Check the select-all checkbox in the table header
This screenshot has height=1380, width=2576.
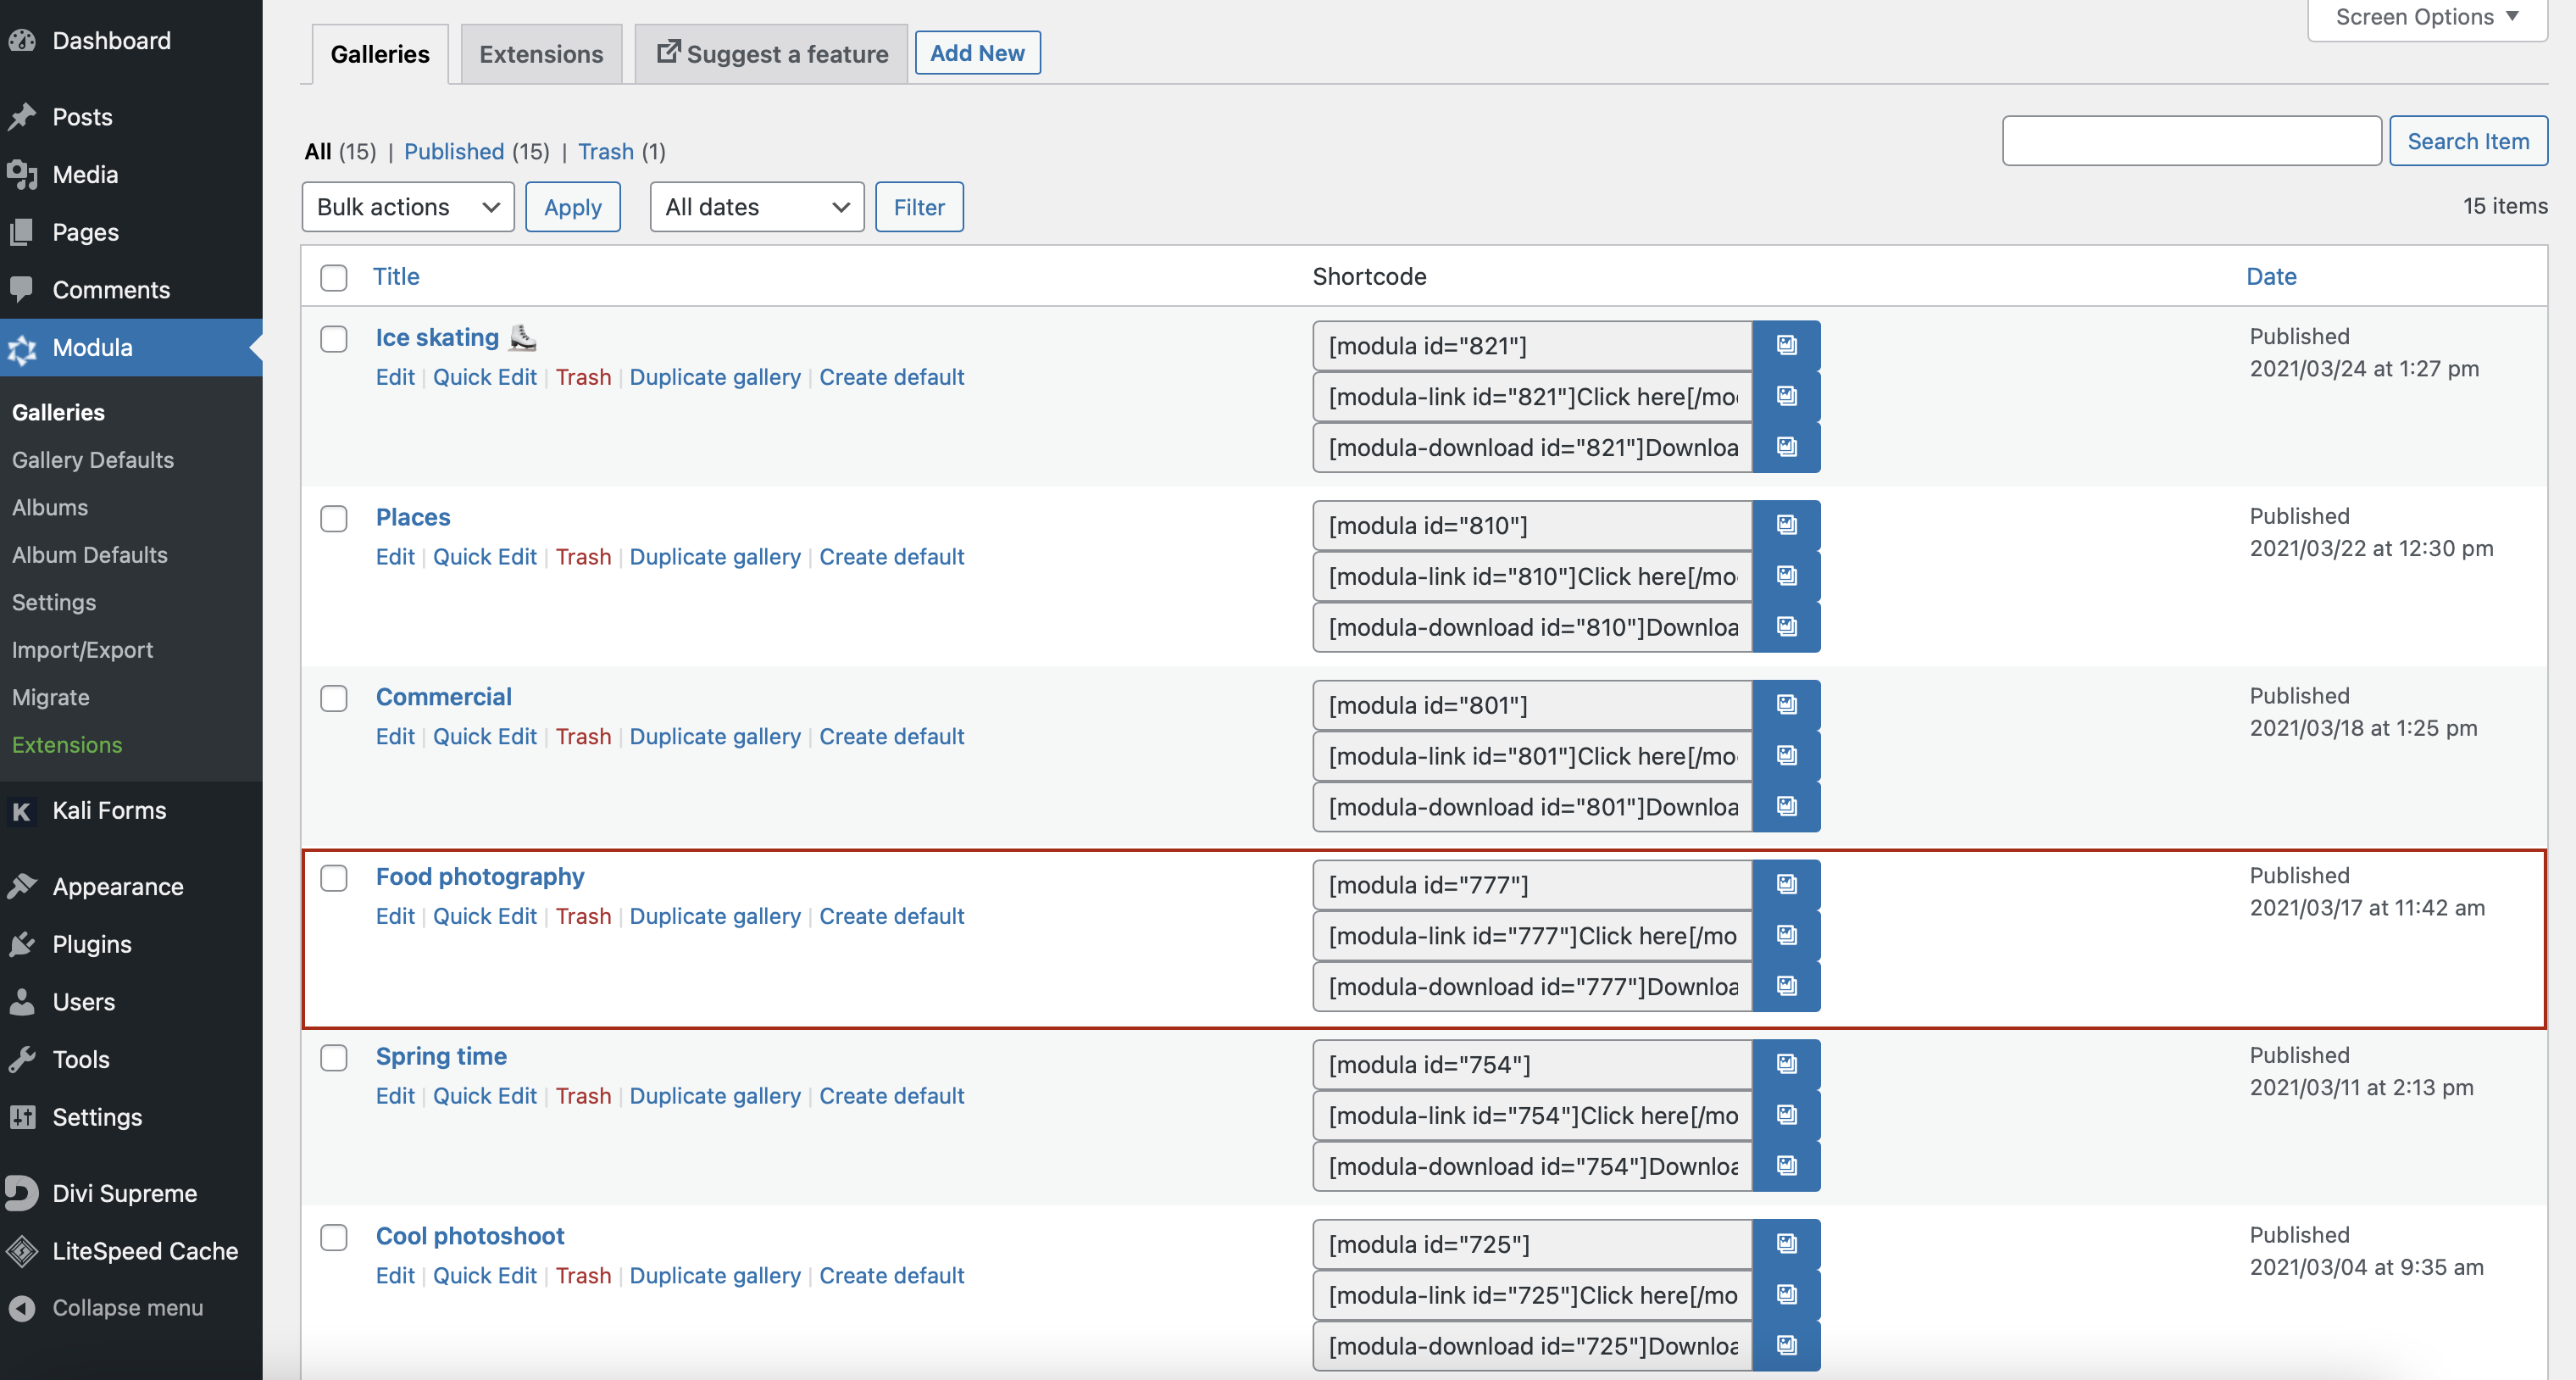(334, 279)
